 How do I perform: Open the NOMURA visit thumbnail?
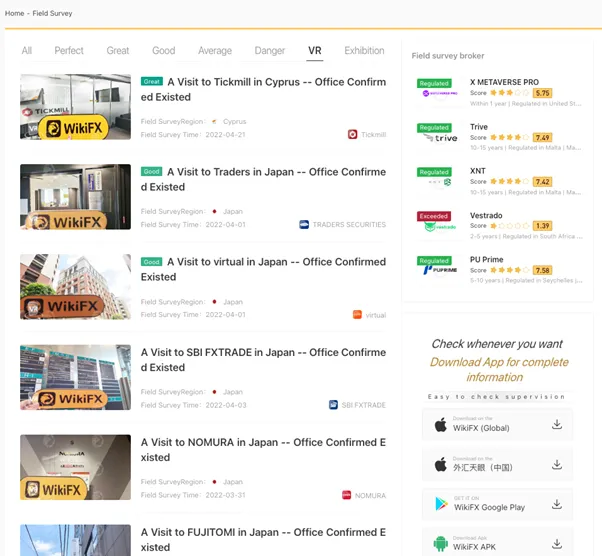[75, 467]
